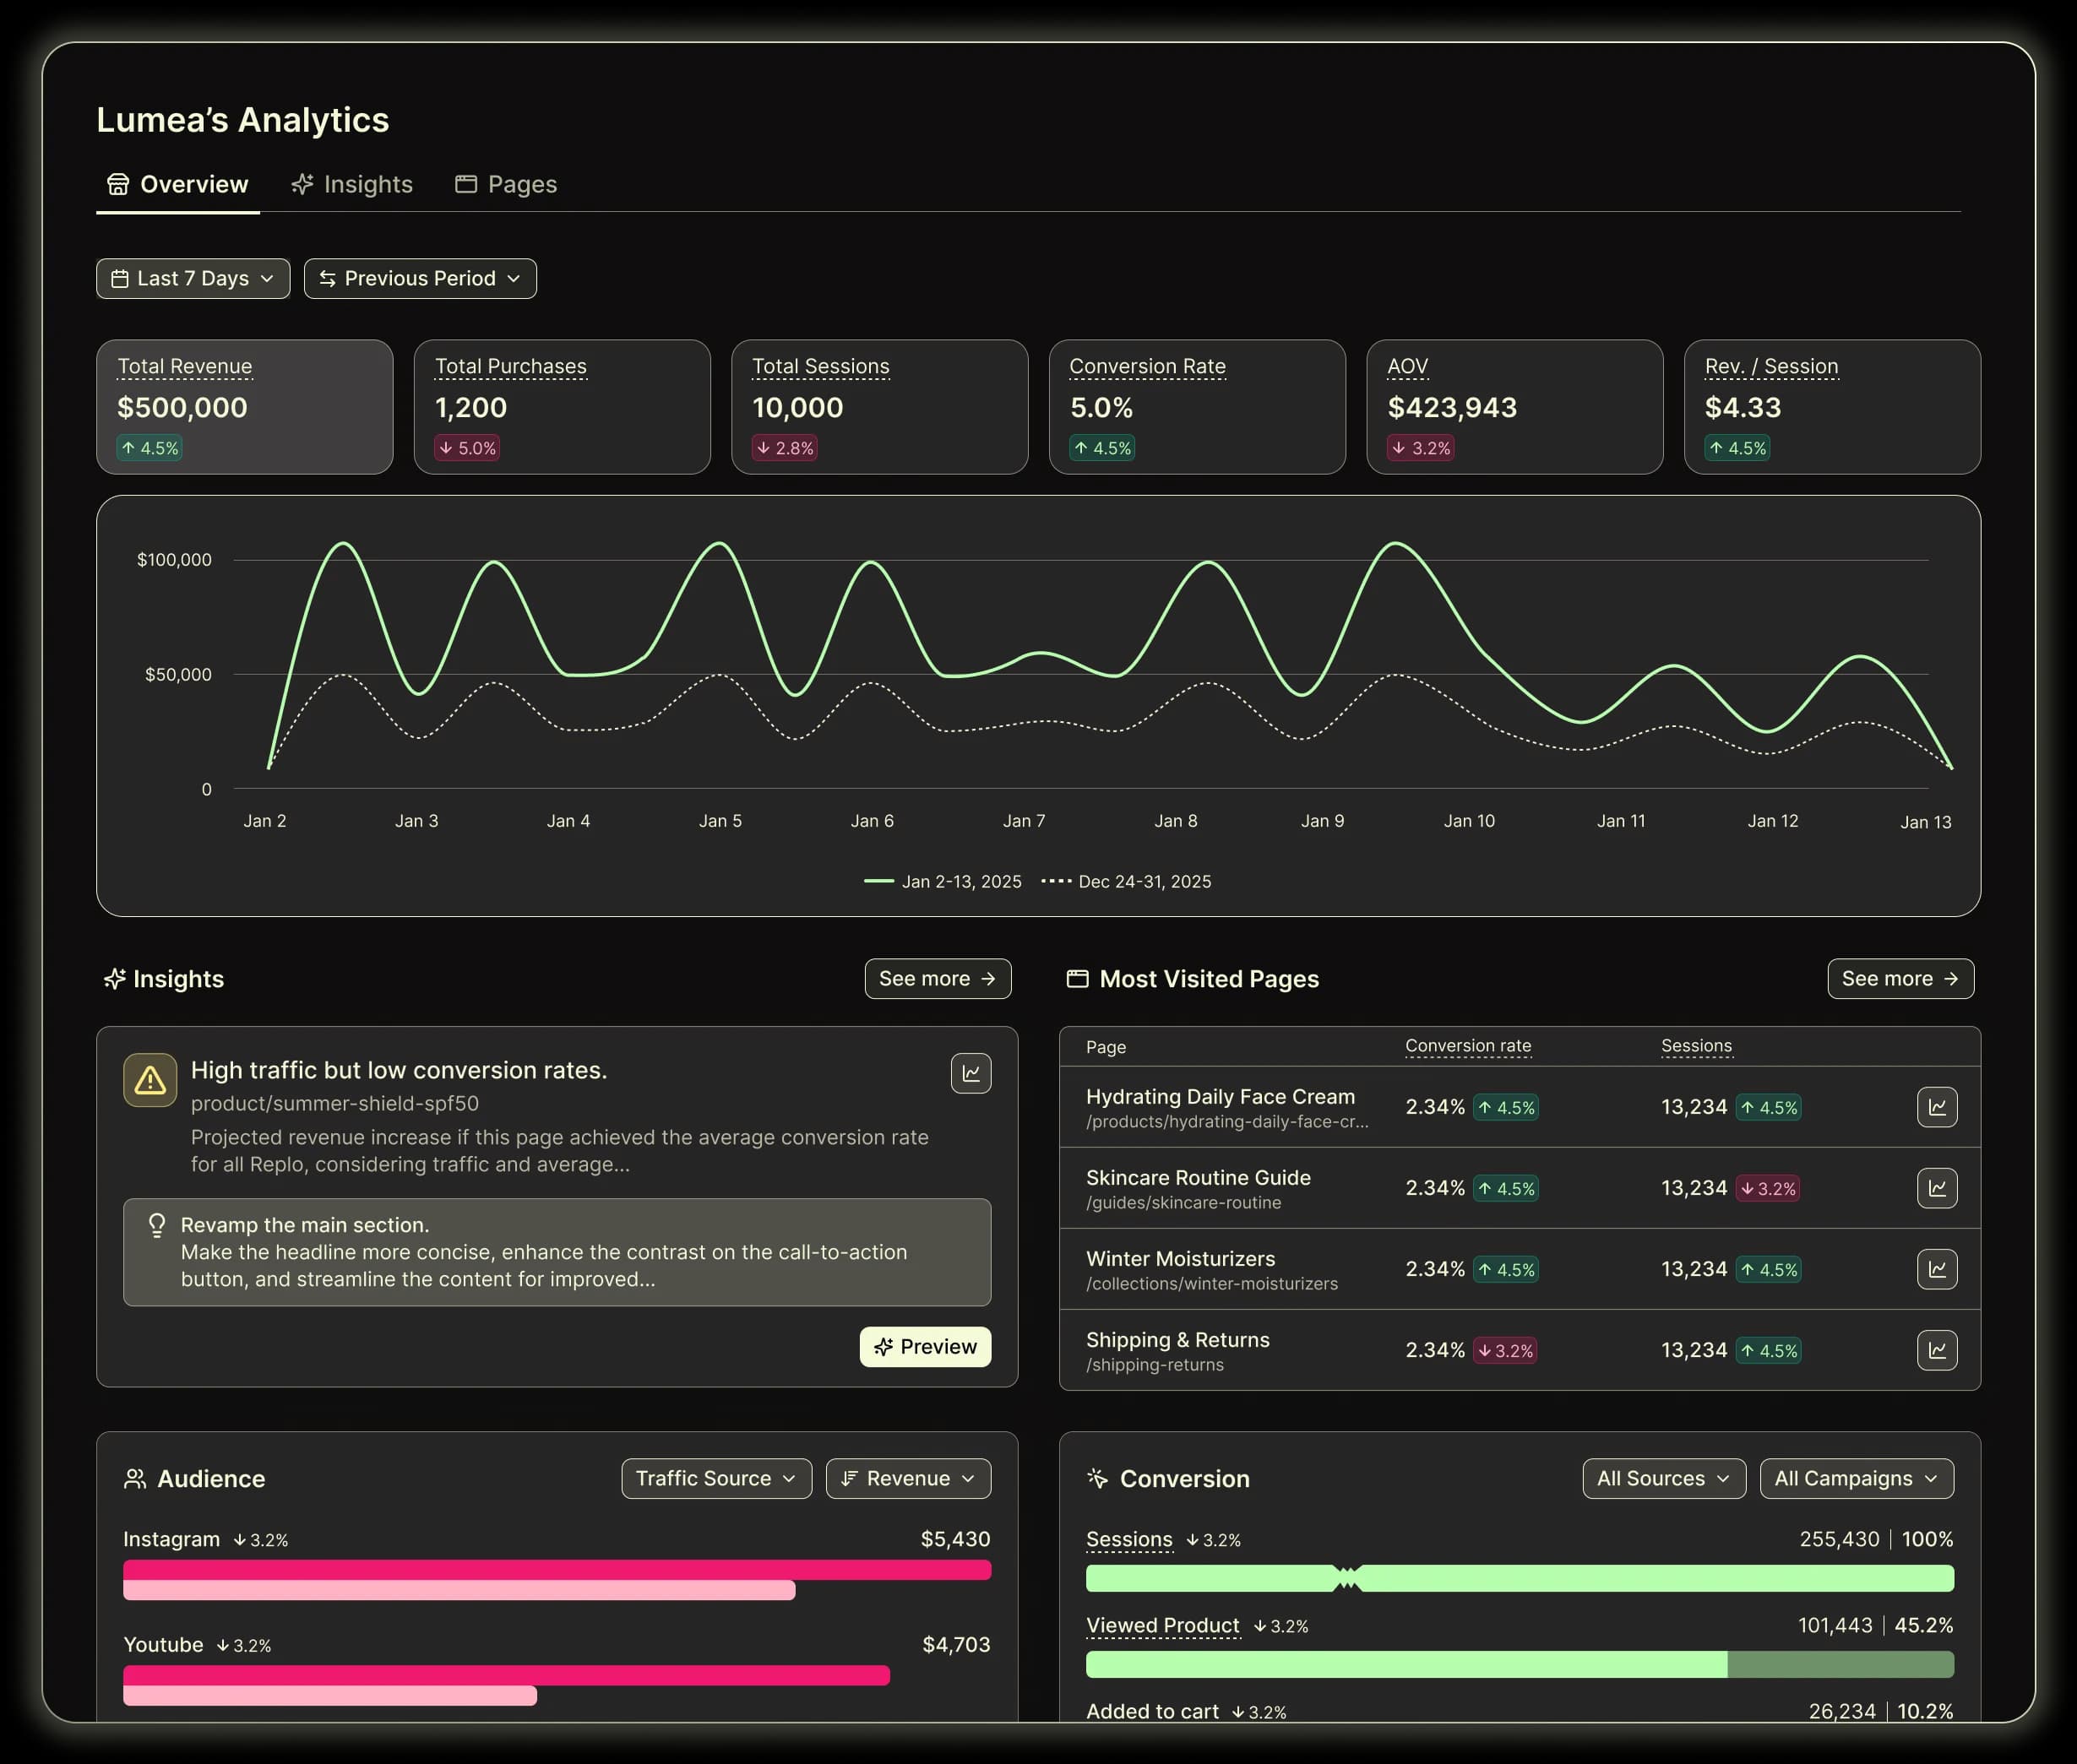
Task: Open the All Campaigns dropdown
Action: 1857,1479
